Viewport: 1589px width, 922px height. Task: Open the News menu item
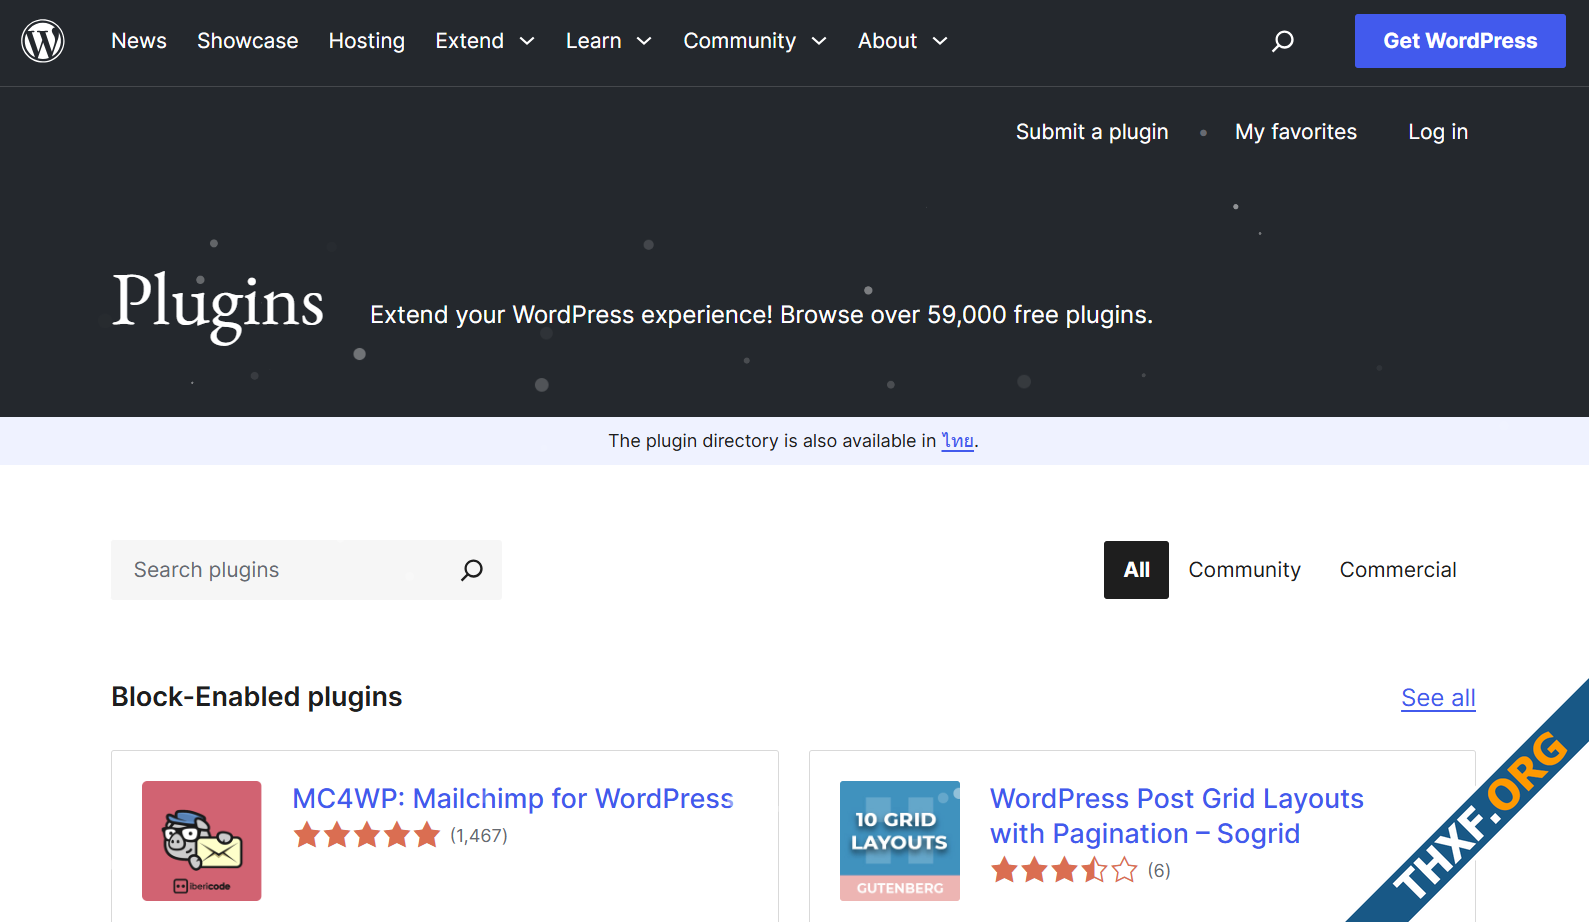(x=139, y=41)
